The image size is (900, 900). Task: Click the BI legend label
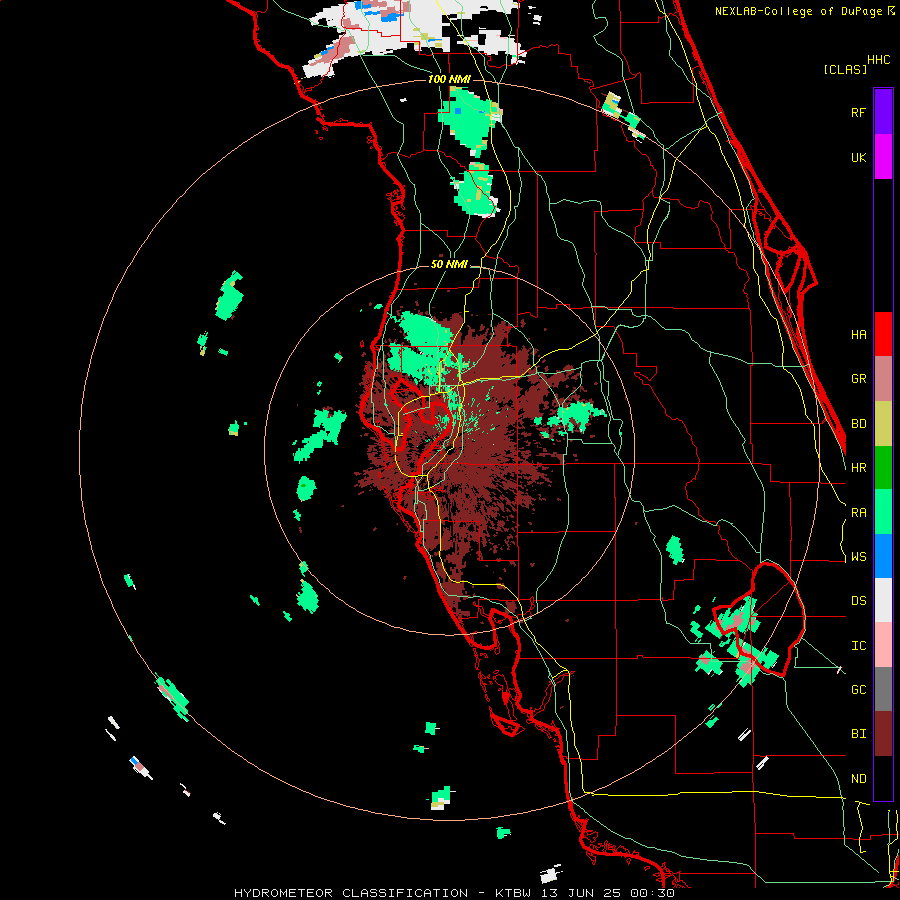coord(858,734)
